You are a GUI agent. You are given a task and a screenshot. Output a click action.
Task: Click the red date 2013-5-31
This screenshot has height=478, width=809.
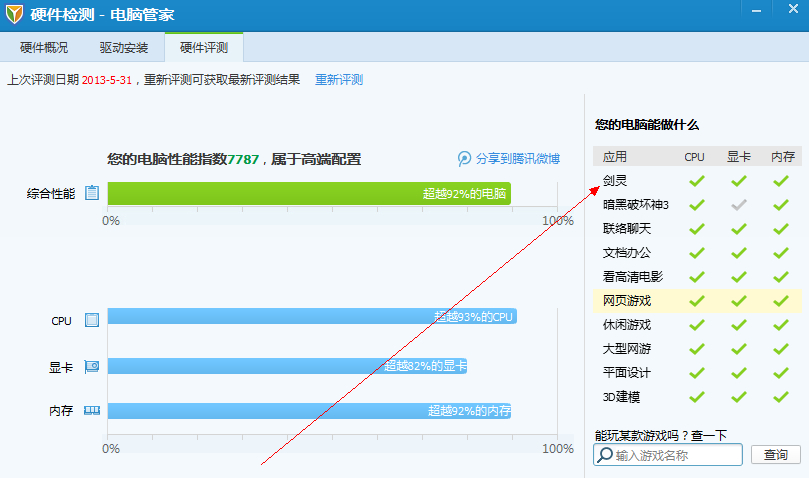[x=107, y=80]
